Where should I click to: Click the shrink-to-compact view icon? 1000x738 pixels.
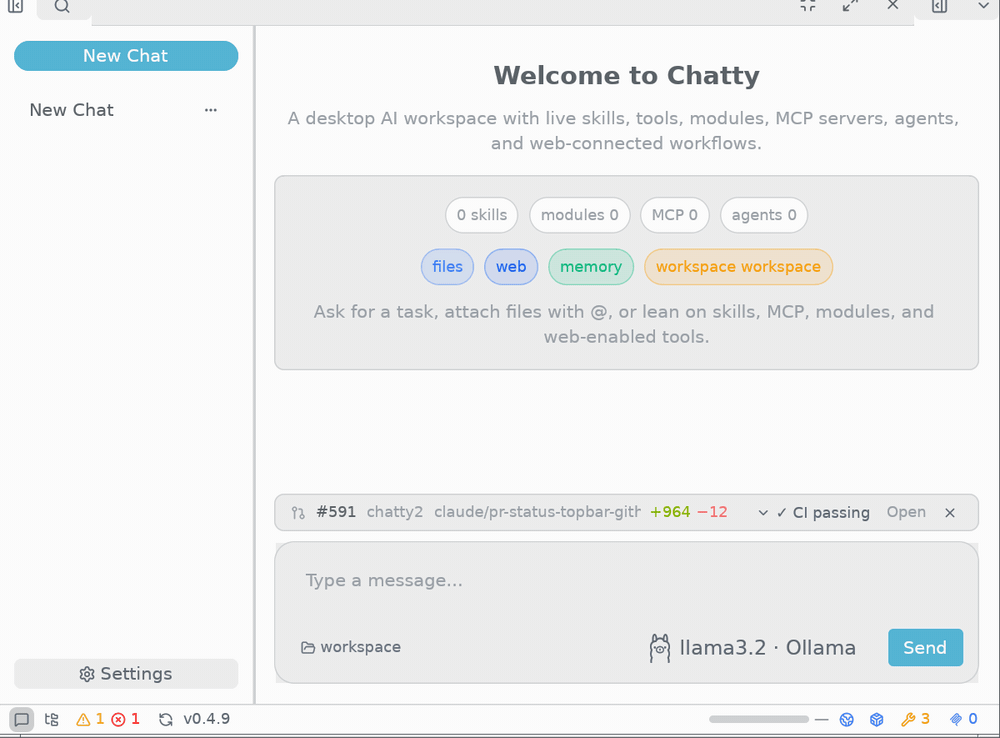click(x=808, y=6)
